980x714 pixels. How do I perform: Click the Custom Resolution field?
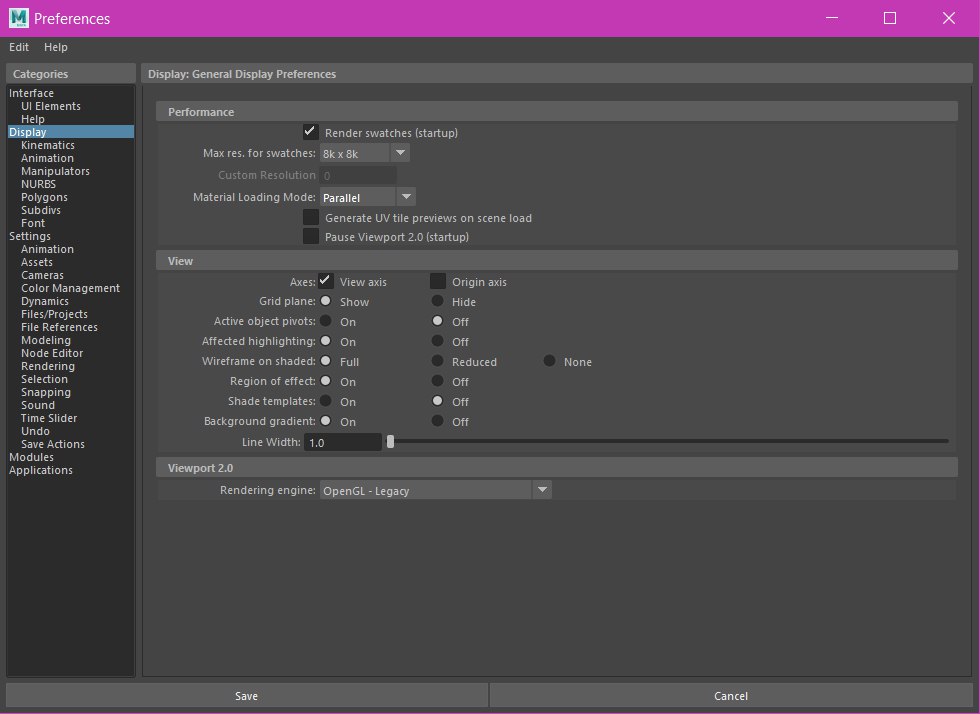358,175
